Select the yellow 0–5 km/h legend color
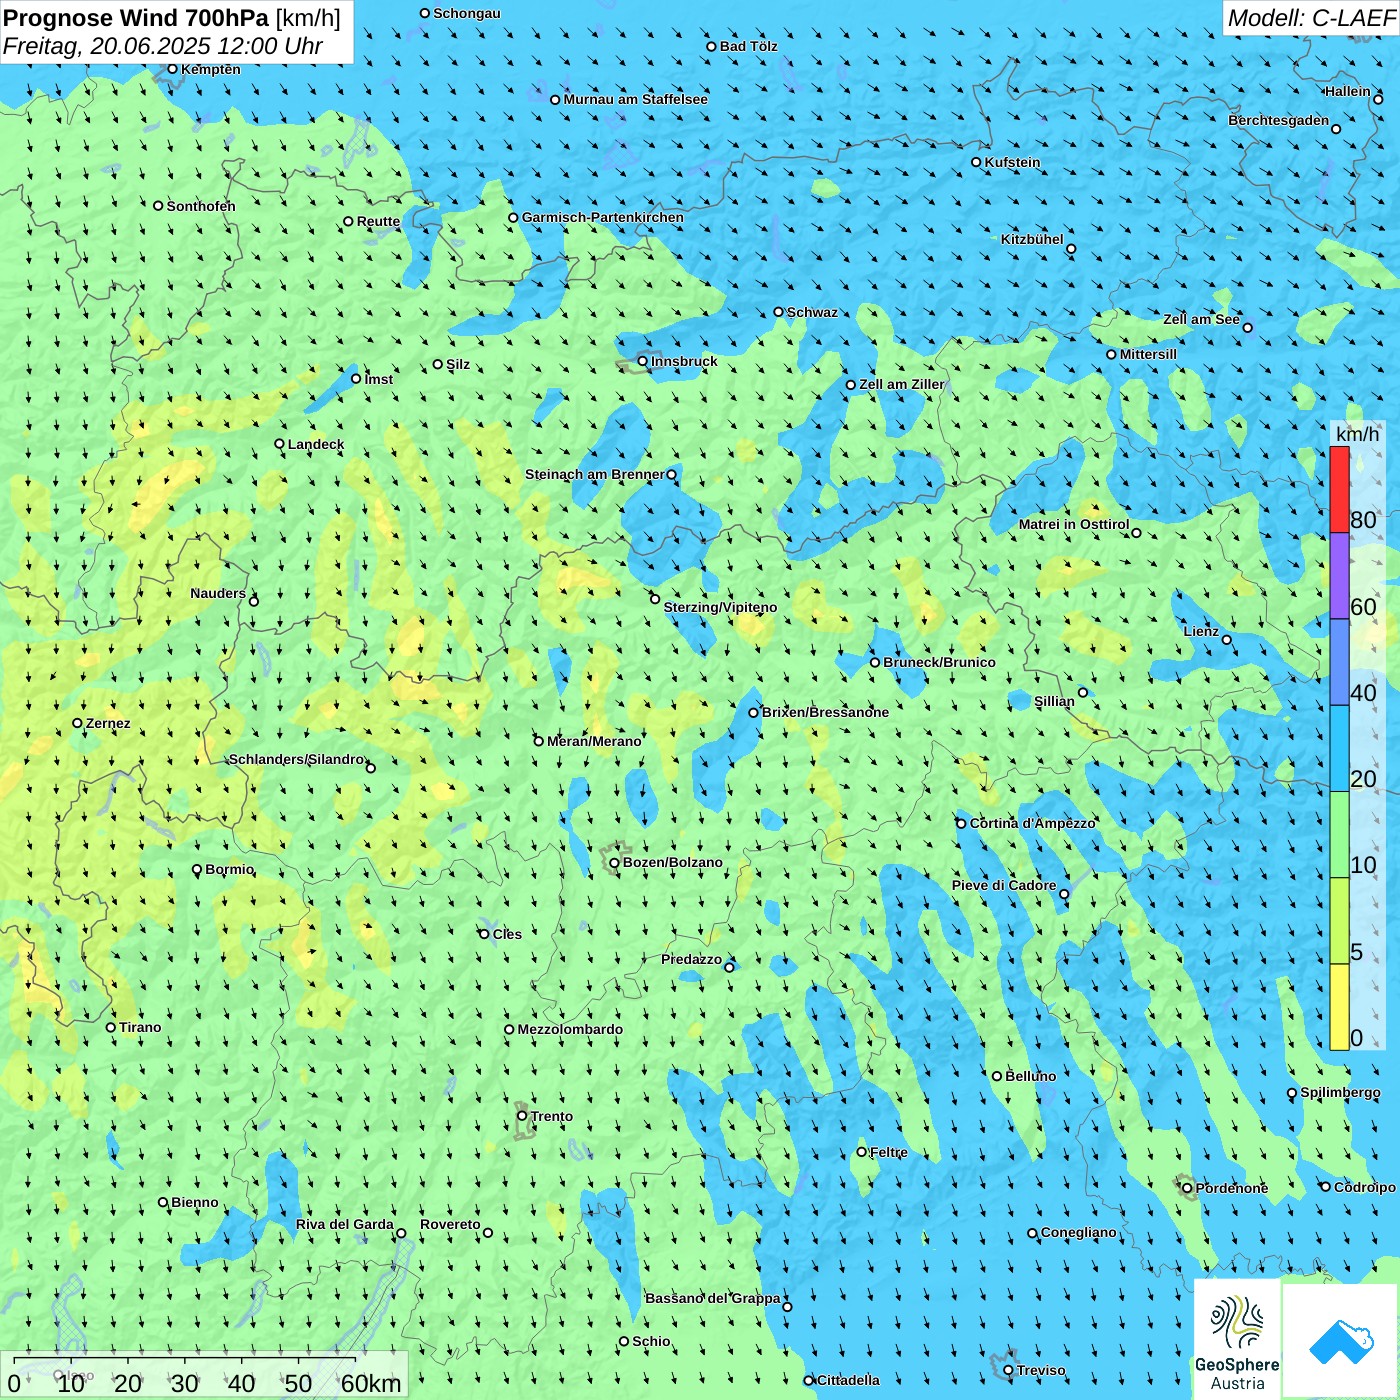Viewport: 1400px width, 1400px height. [x=1339, y=1007]
